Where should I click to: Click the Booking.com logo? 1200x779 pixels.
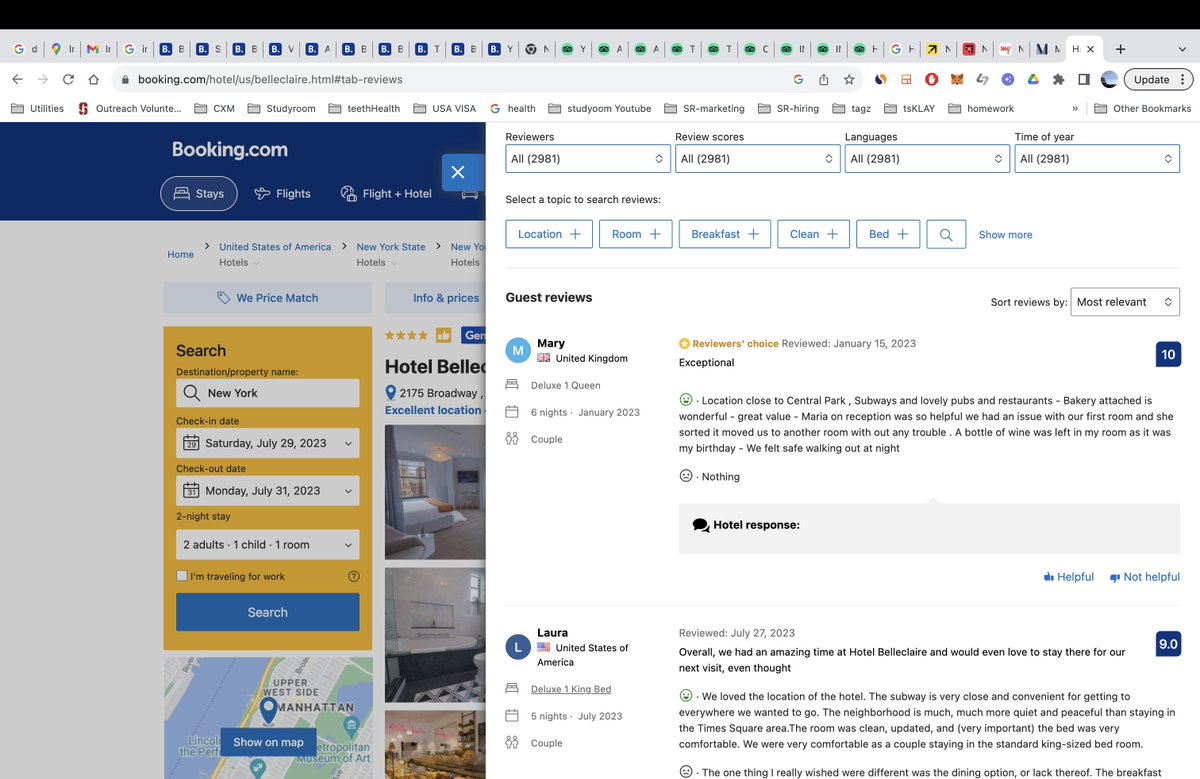[230, 150]
